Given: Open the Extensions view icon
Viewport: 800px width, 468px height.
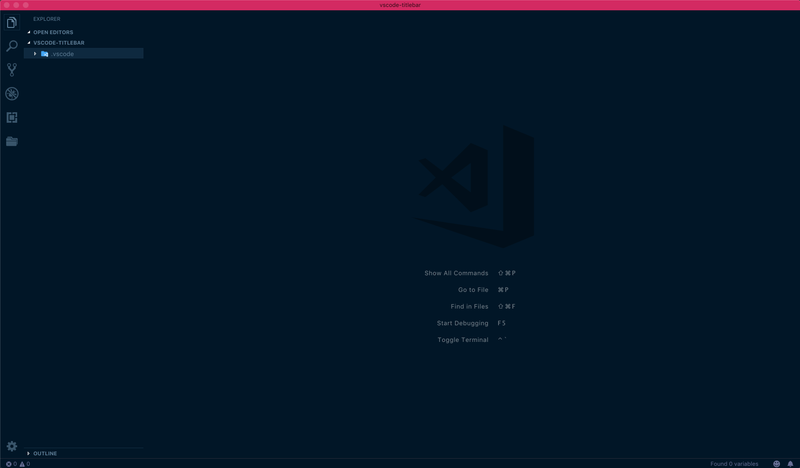Looking at the screenshot, I should click(12, 117).
